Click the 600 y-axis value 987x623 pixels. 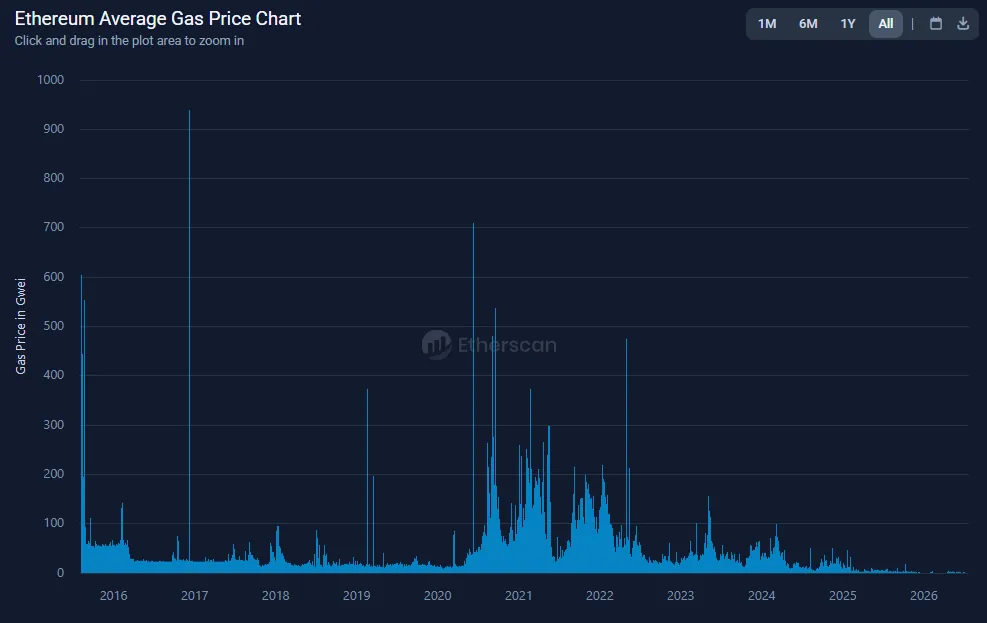pos(54,277)
